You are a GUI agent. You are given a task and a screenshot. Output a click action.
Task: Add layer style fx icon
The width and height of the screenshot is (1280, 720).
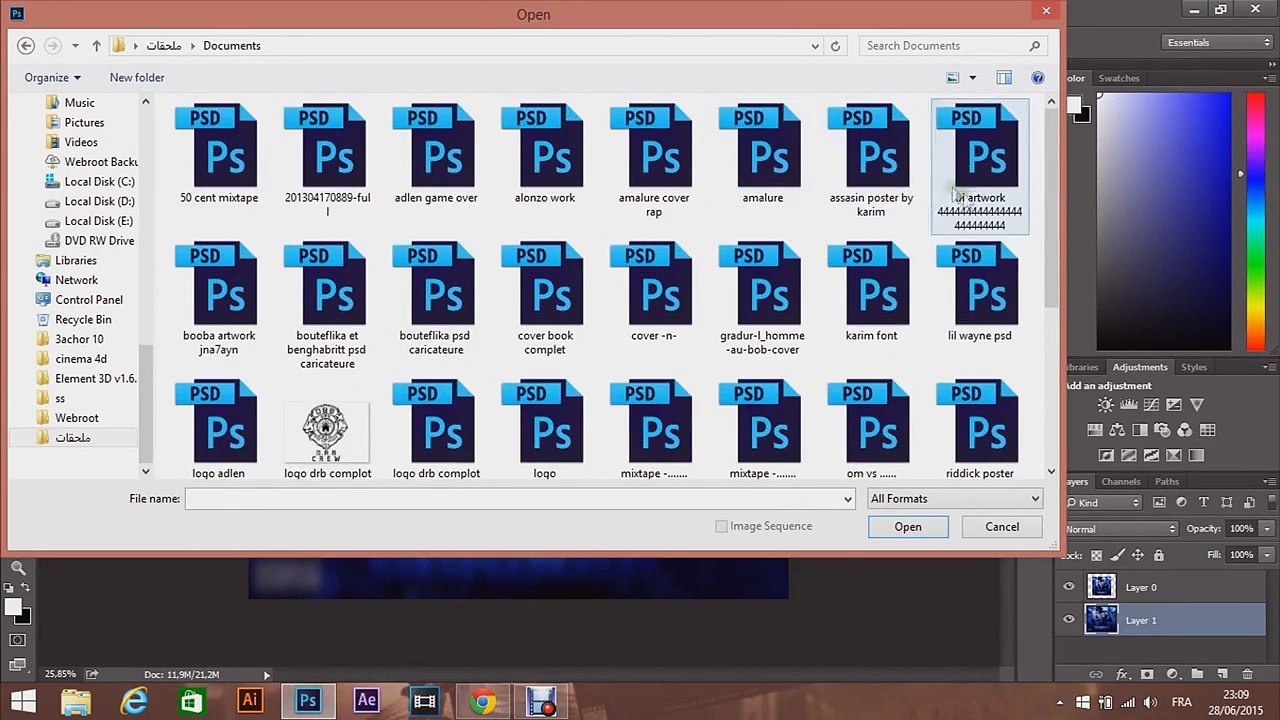tap(1122, 675)
